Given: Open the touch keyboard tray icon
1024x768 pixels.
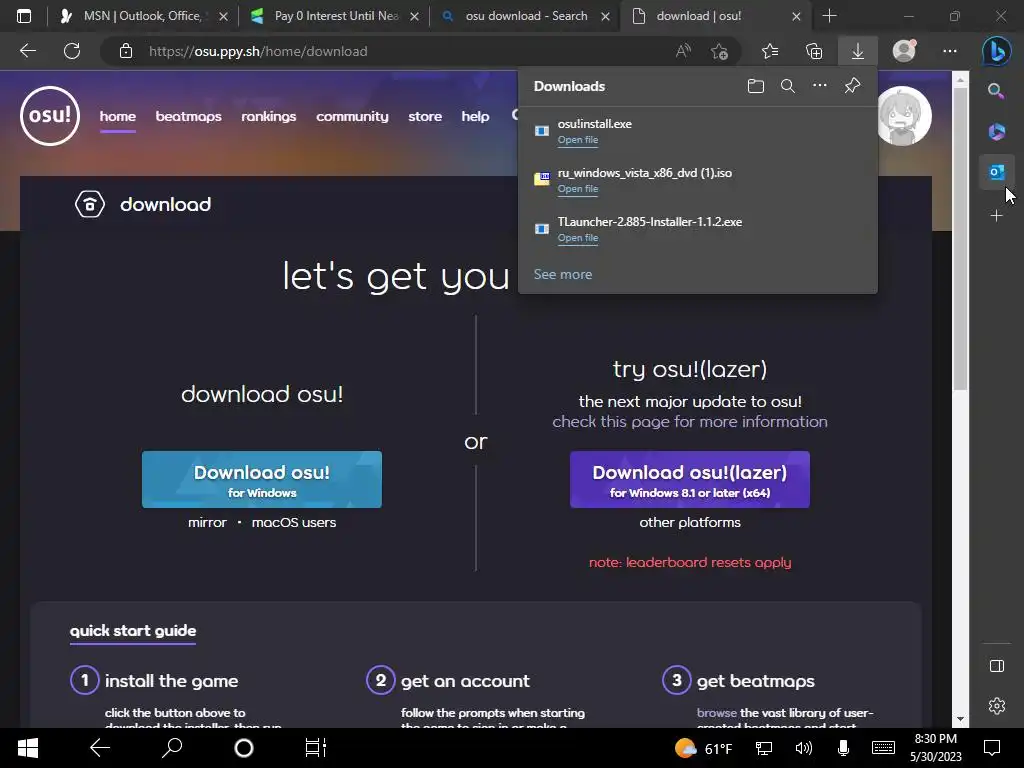Looking at the screenshot, I should [883, 748].
